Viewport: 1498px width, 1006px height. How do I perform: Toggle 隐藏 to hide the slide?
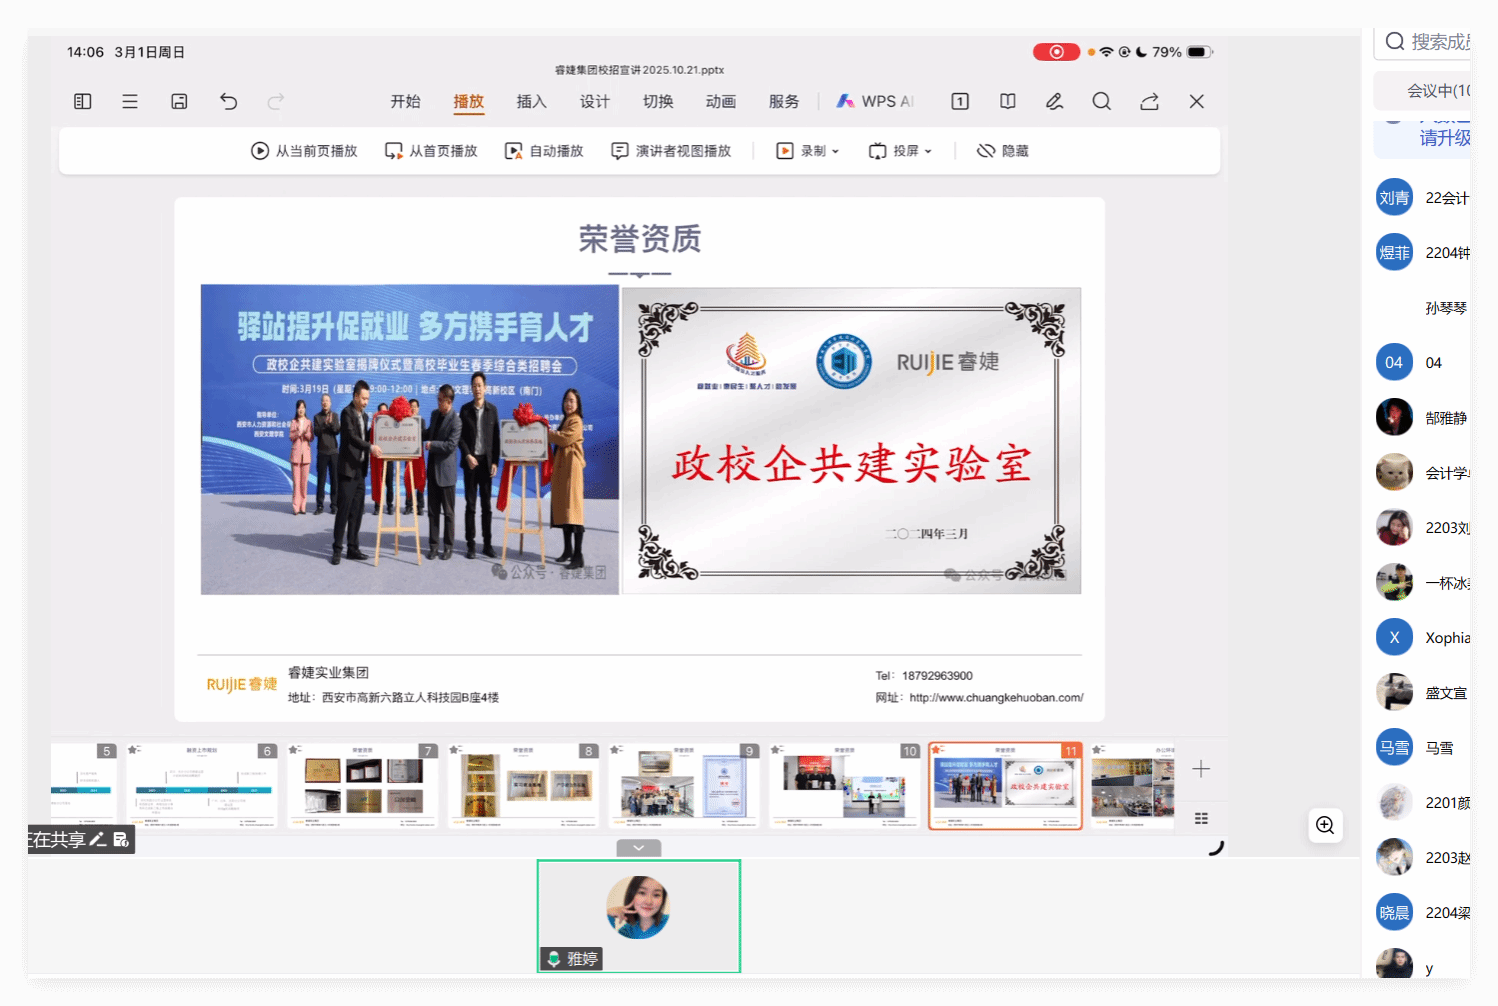(1002, 151)
